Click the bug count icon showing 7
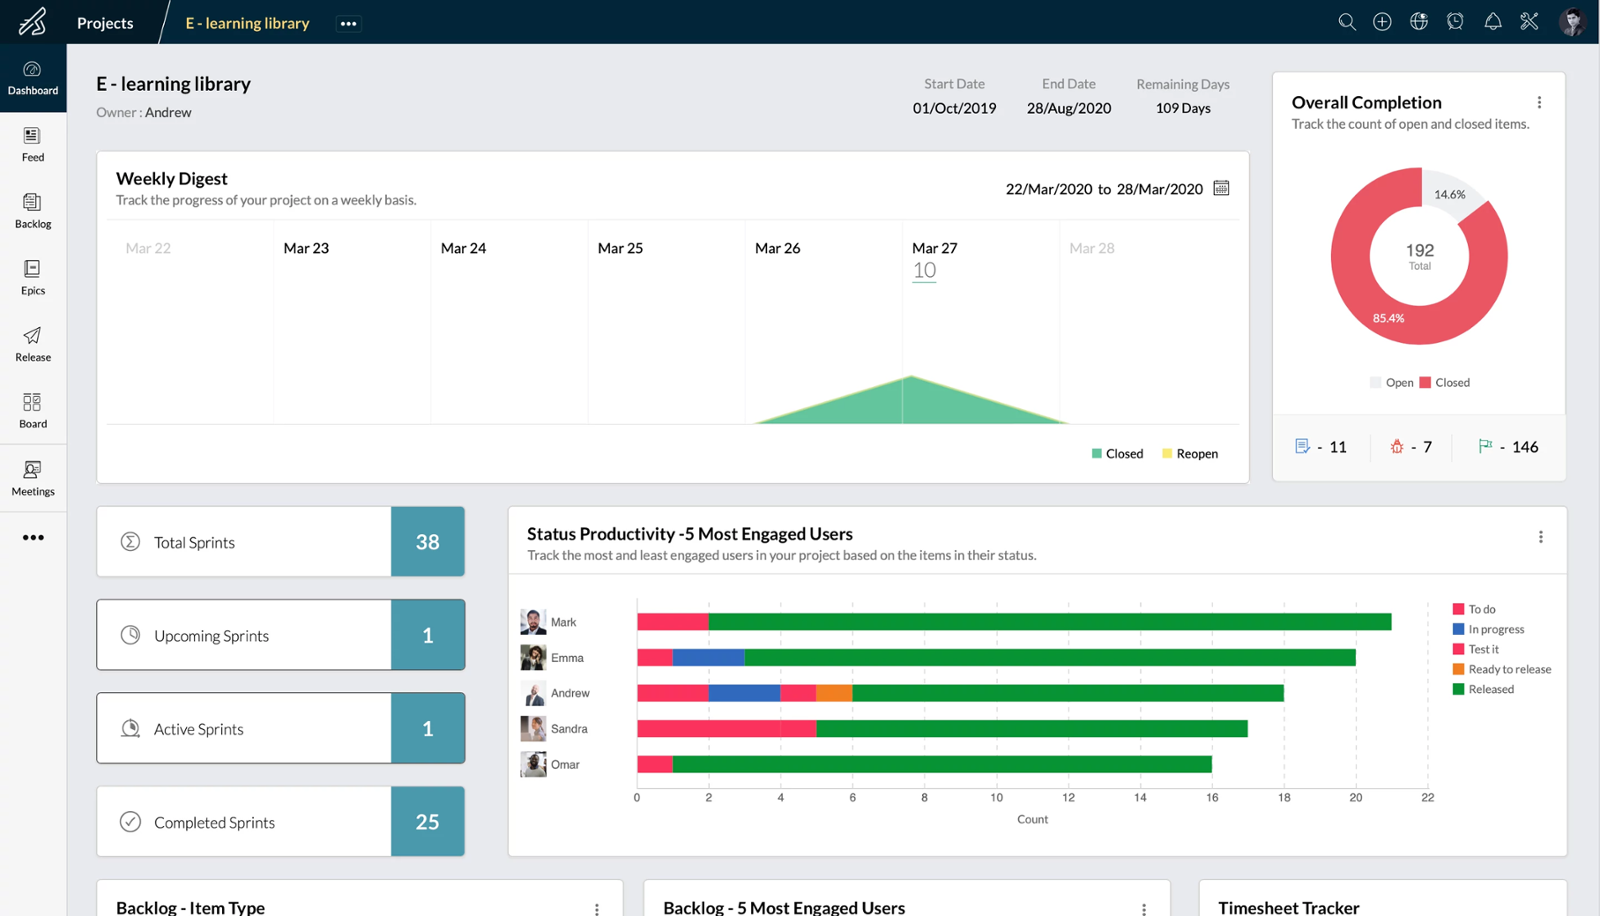Viewport: 1600px width, 916px height. coord(1397,447)
